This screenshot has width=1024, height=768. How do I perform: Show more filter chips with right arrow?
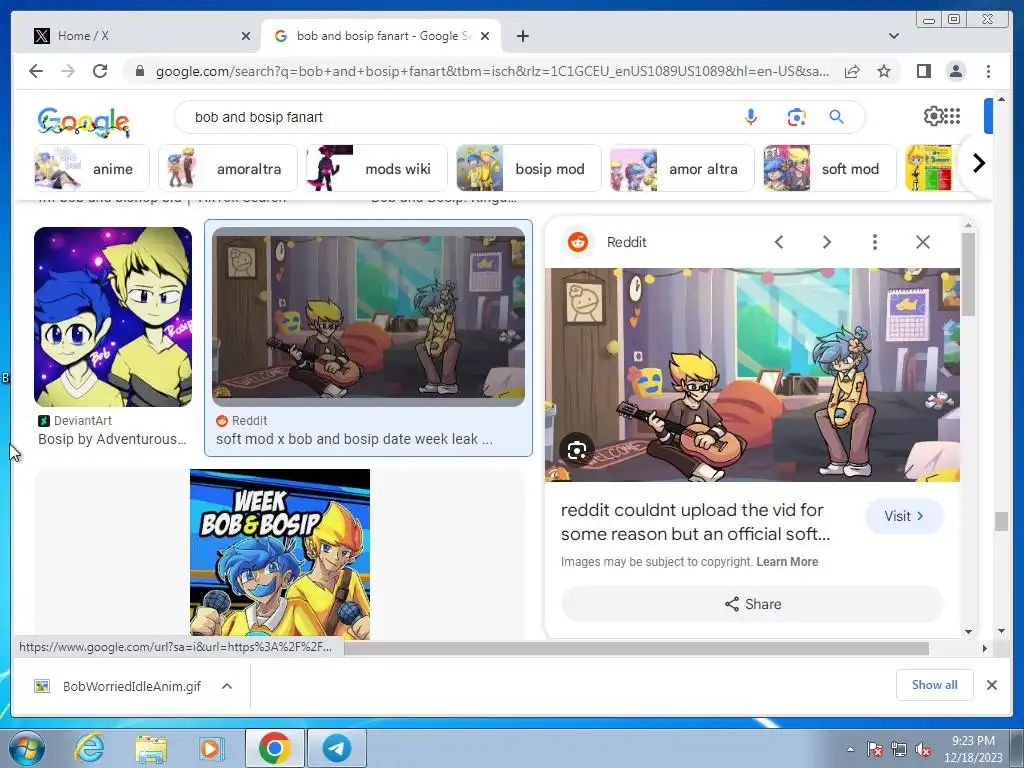pyautogui.click(x=978, y=163)
